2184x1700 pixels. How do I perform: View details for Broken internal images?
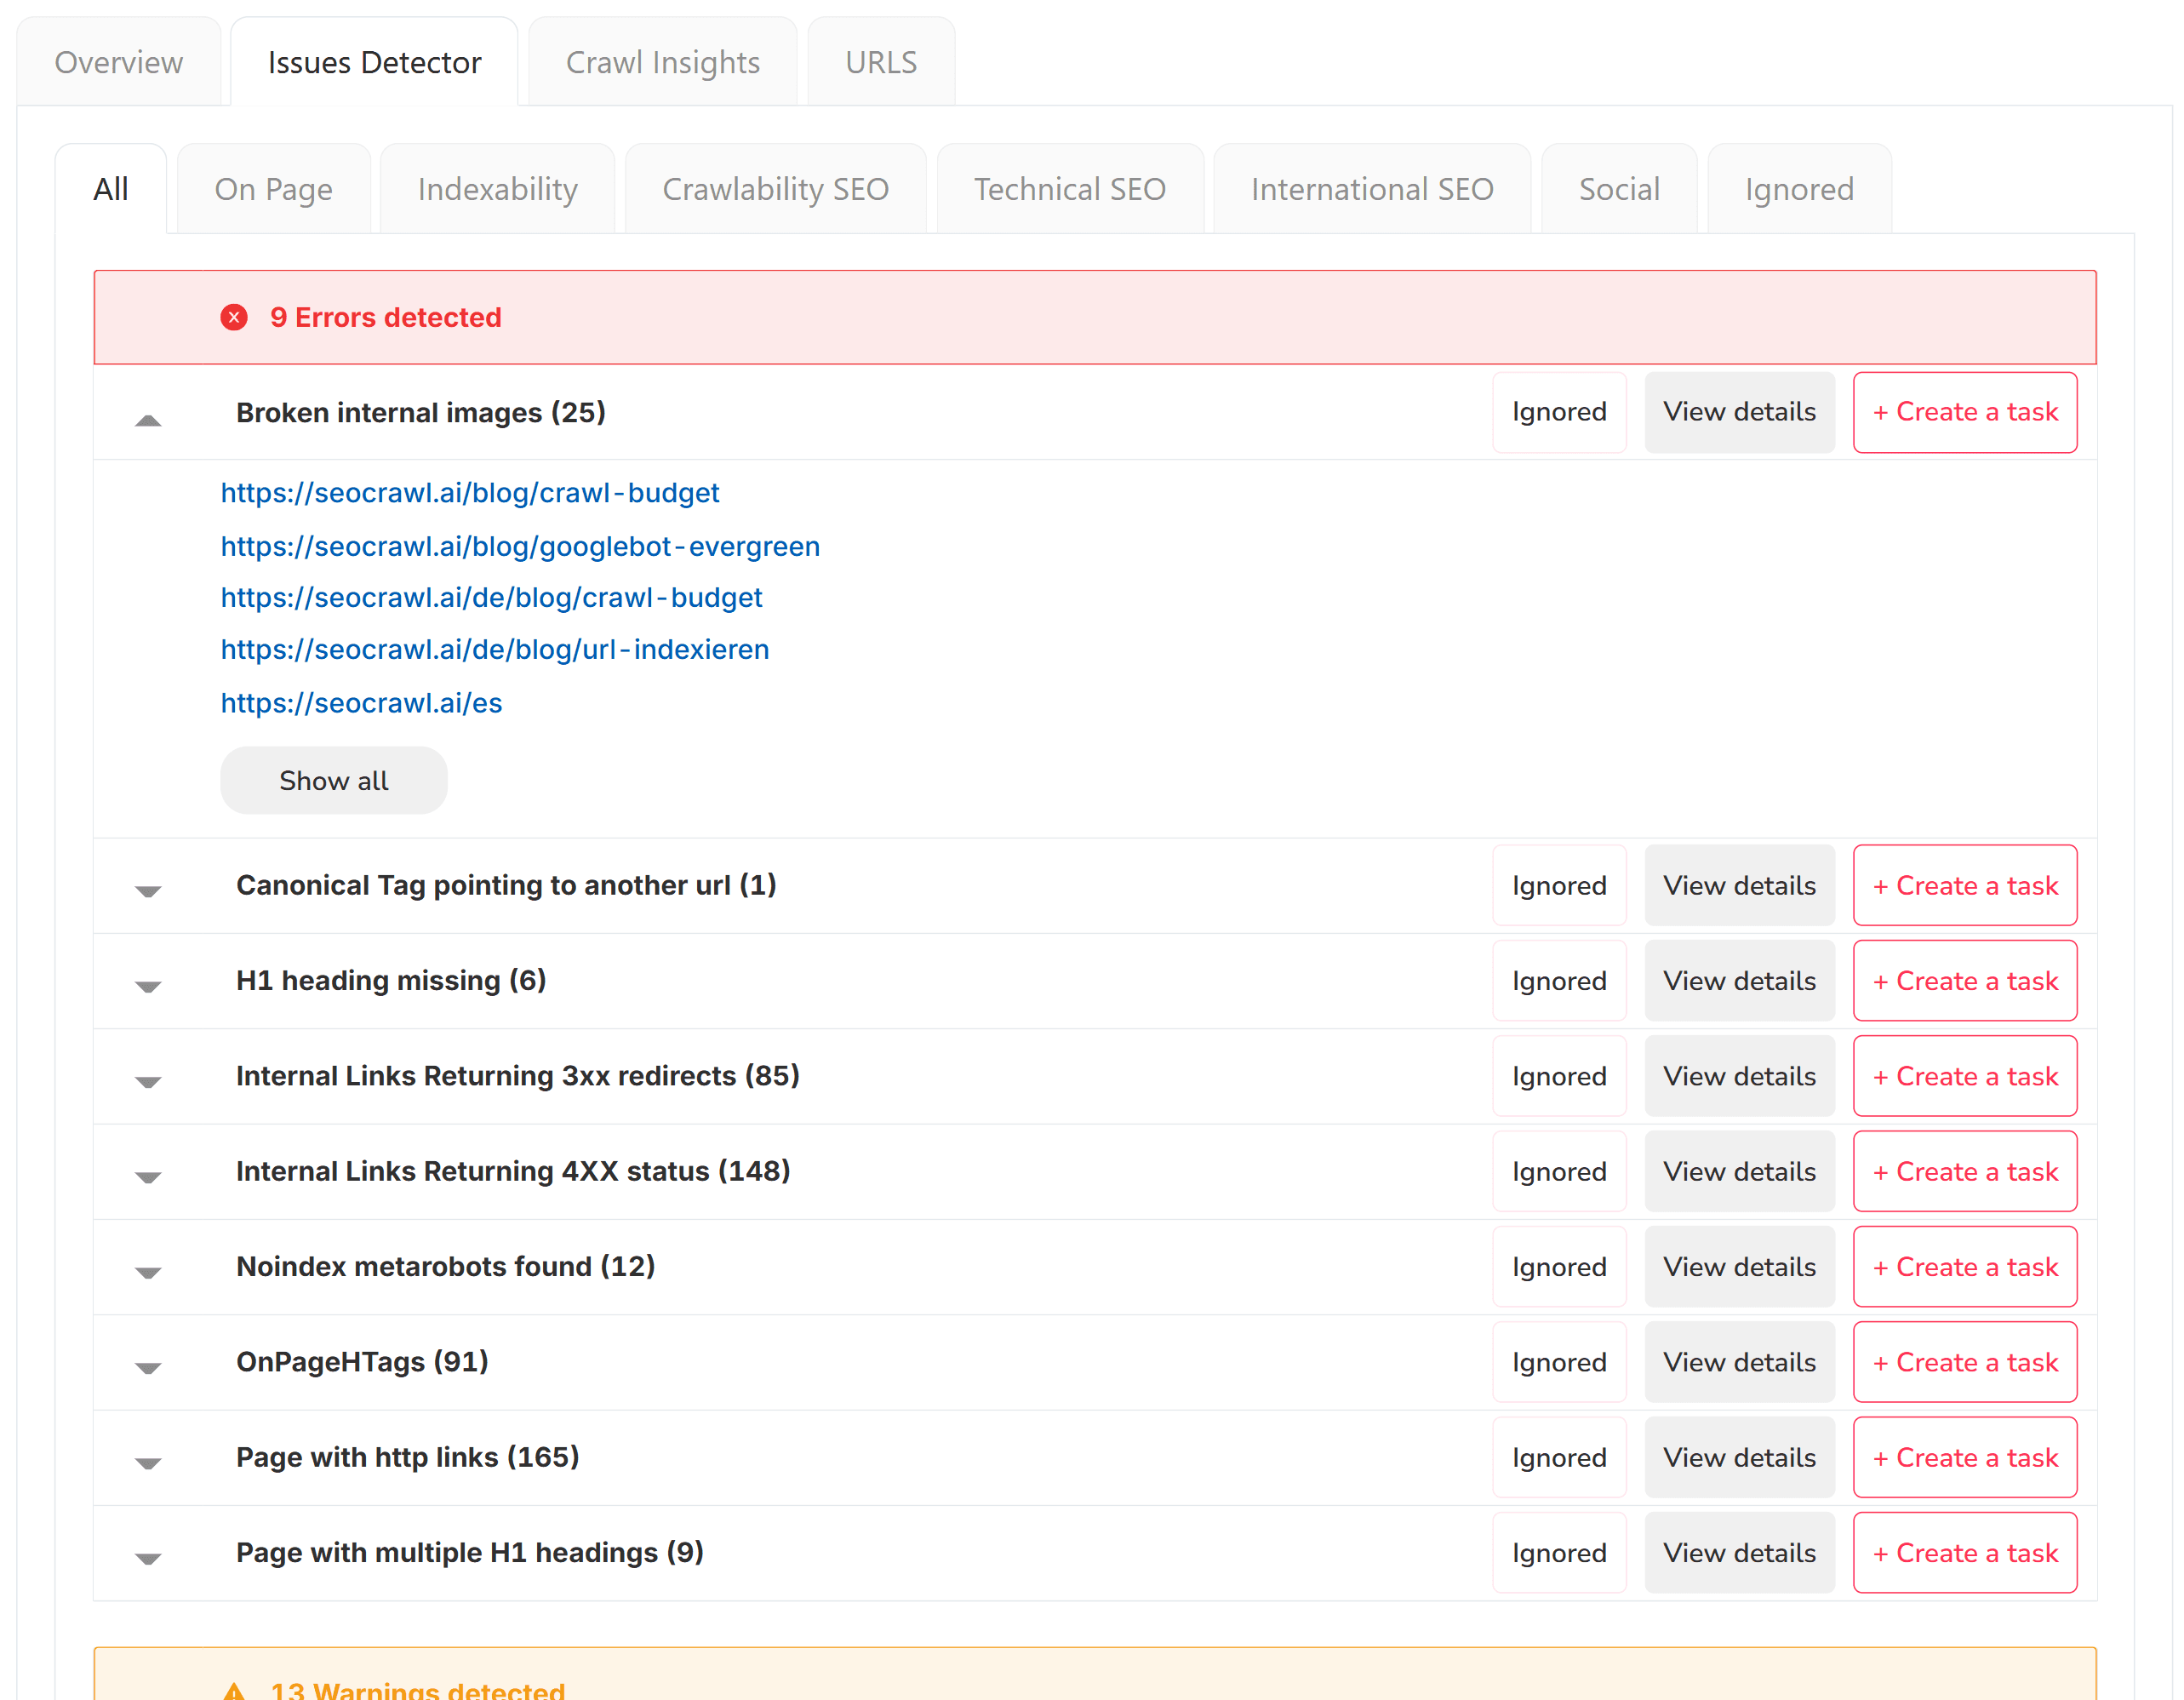click(x=1739, y=413)
